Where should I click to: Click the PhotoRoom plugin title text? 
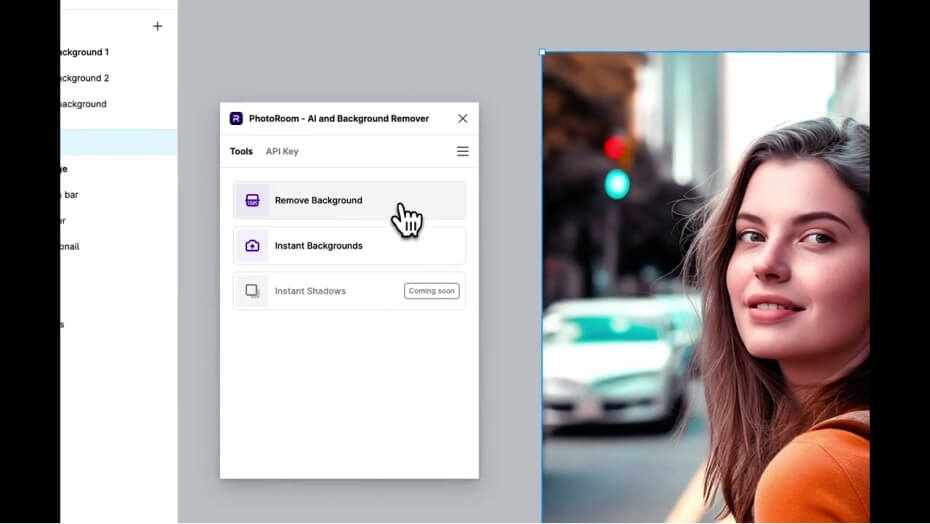[x=338, y=118]
